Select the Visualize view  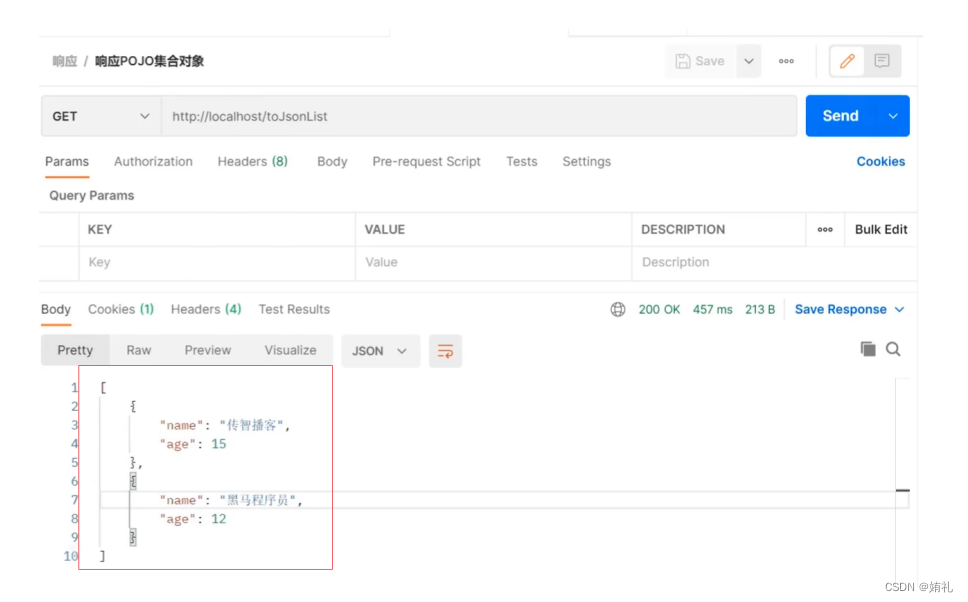[x=290, y=351]
